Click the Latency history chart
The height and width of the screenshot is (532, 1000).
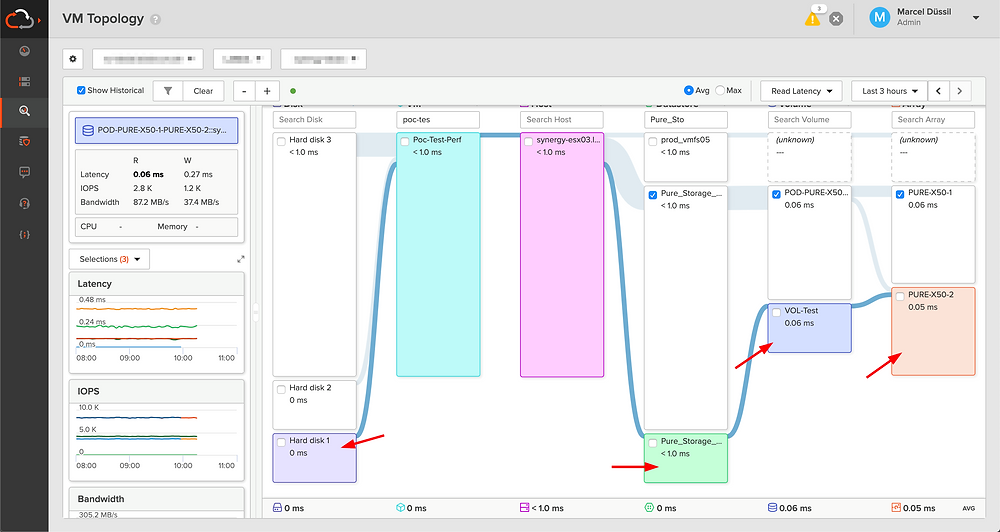pos(156,329)
